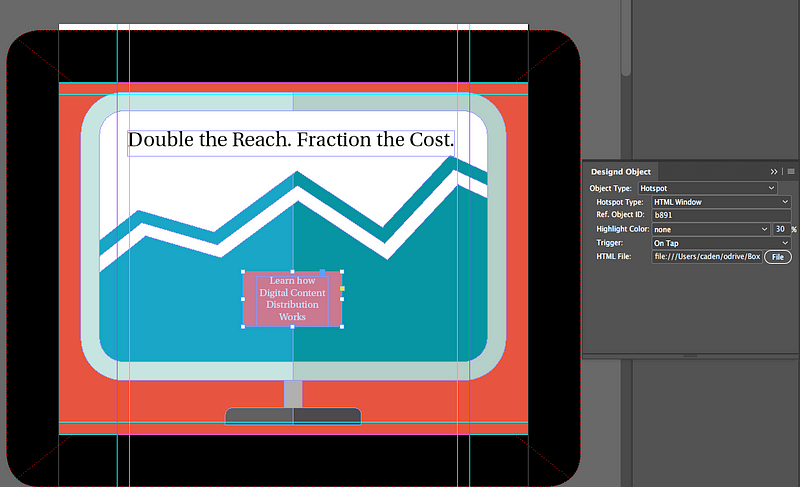Click the HTML File label
Screen dimensions: 800x487
click(x=614, y=257)
